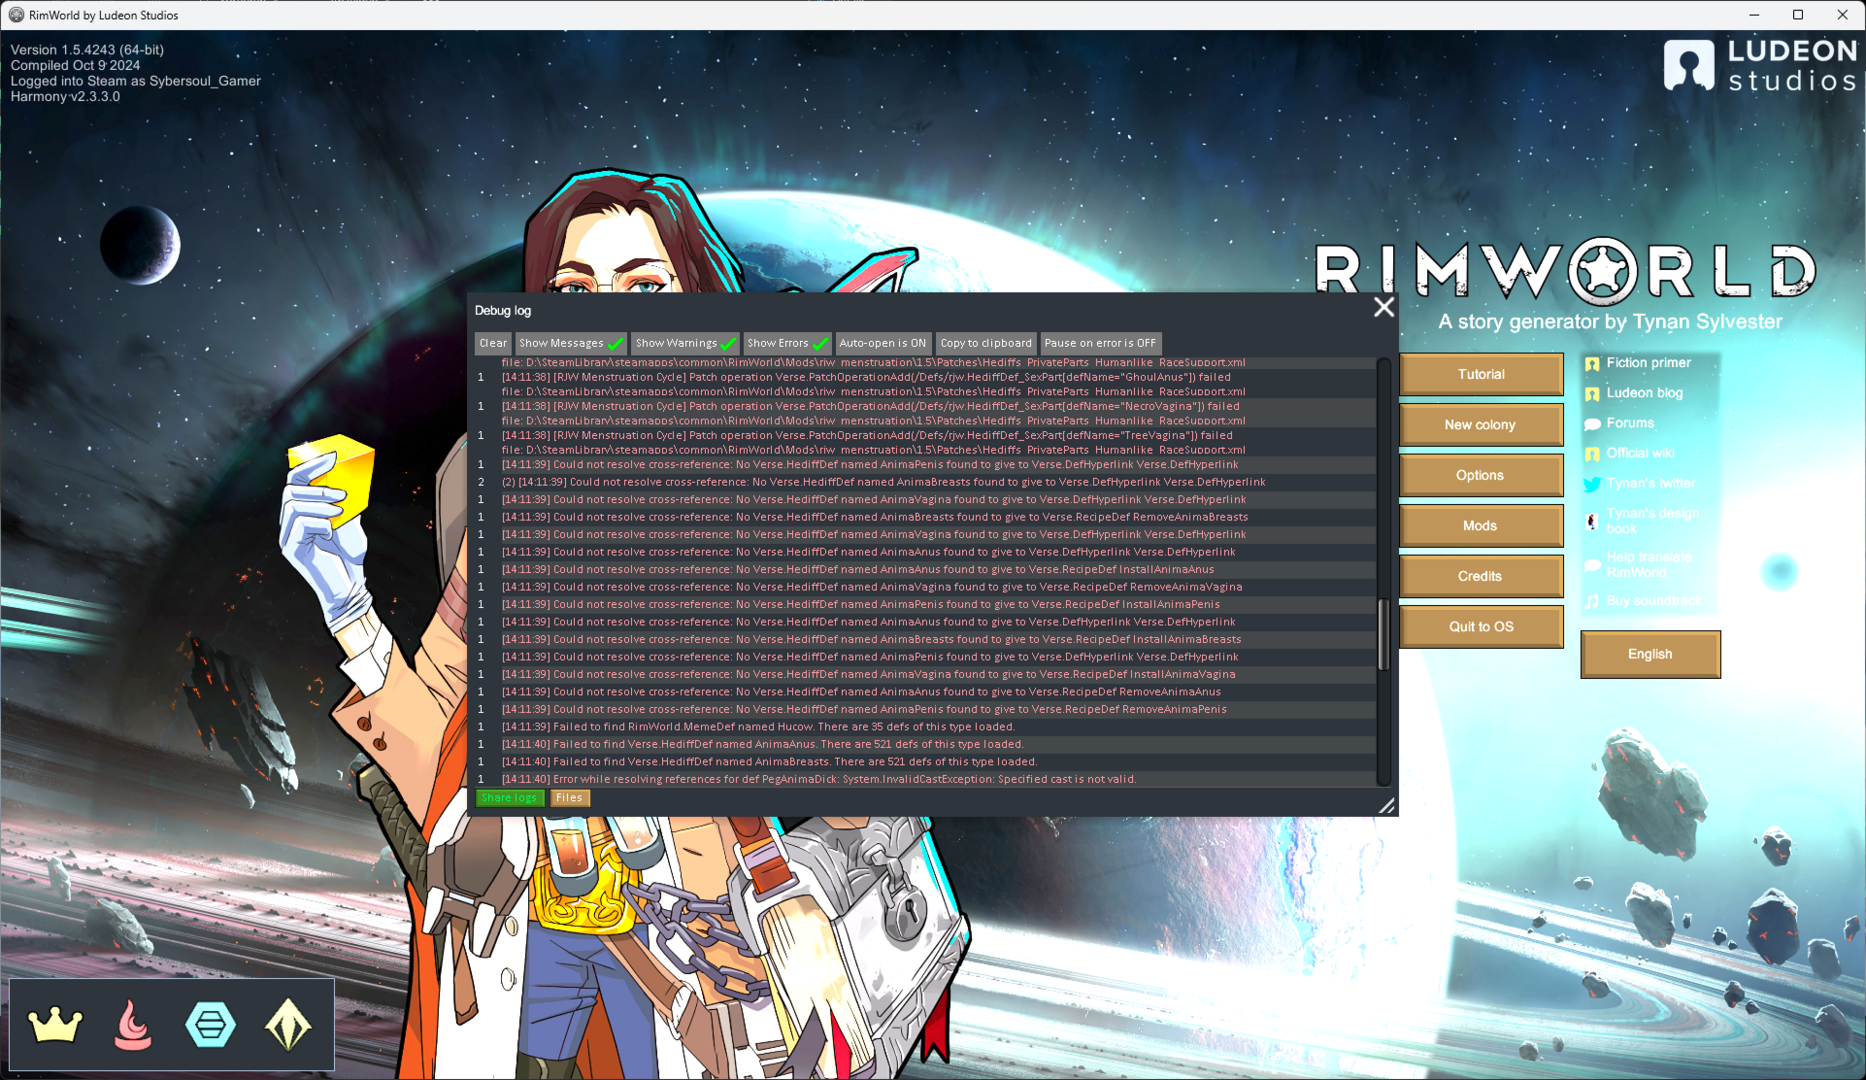
Task: Click the Anomaly expansion diamond icon
Action: tap(288, 1025)
